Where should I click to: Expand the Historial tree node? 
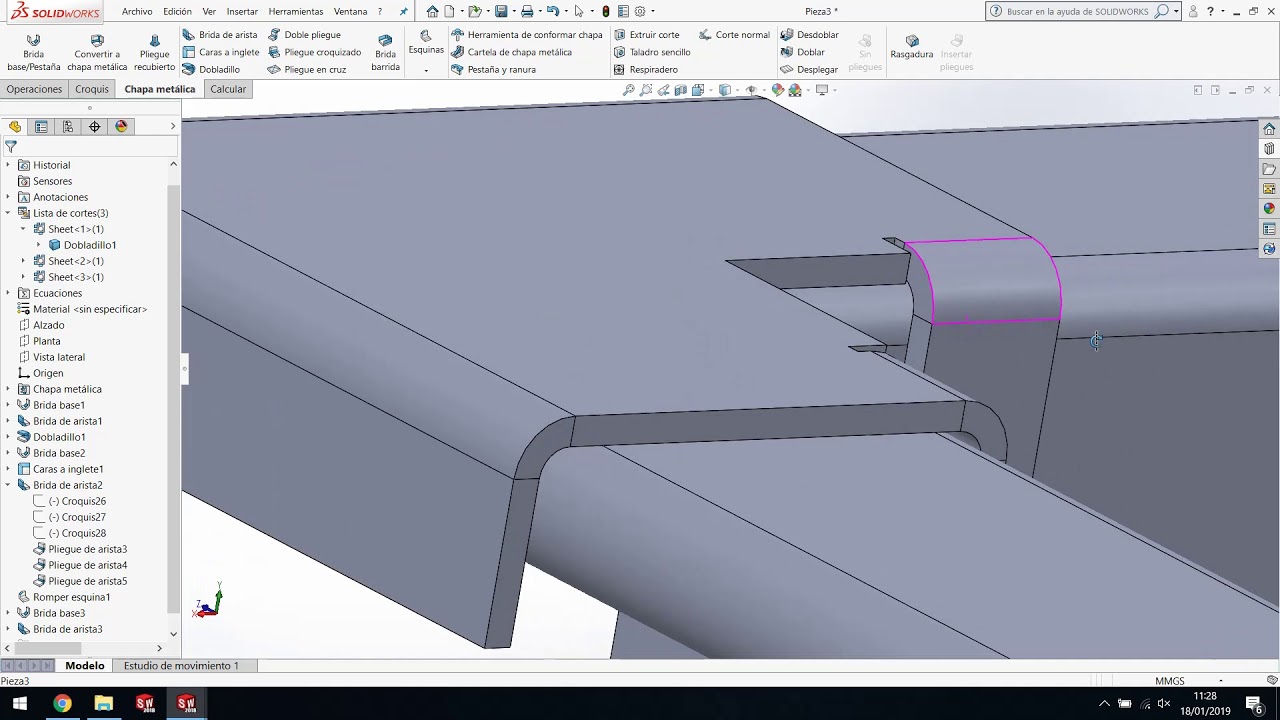(9, 165)
